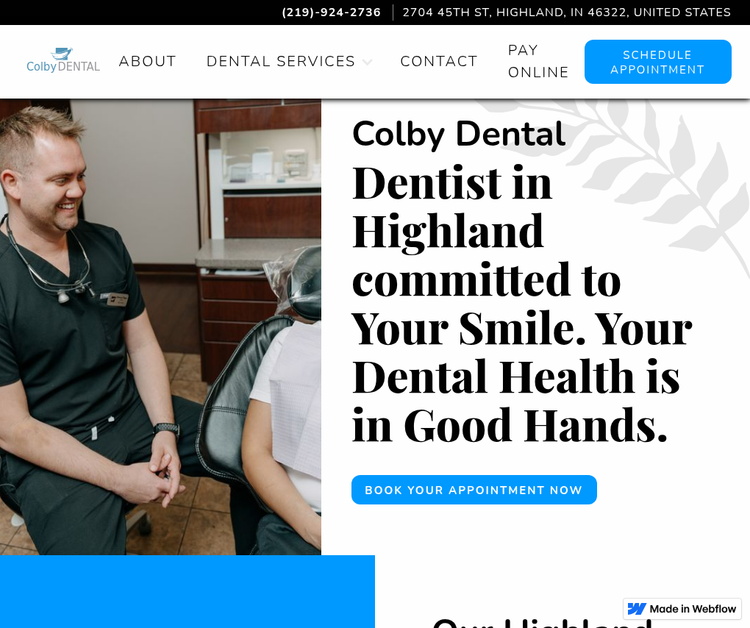
Task: Open the Made in Webflow badge text
Action: pyautogui.click(x=693, y=609)
